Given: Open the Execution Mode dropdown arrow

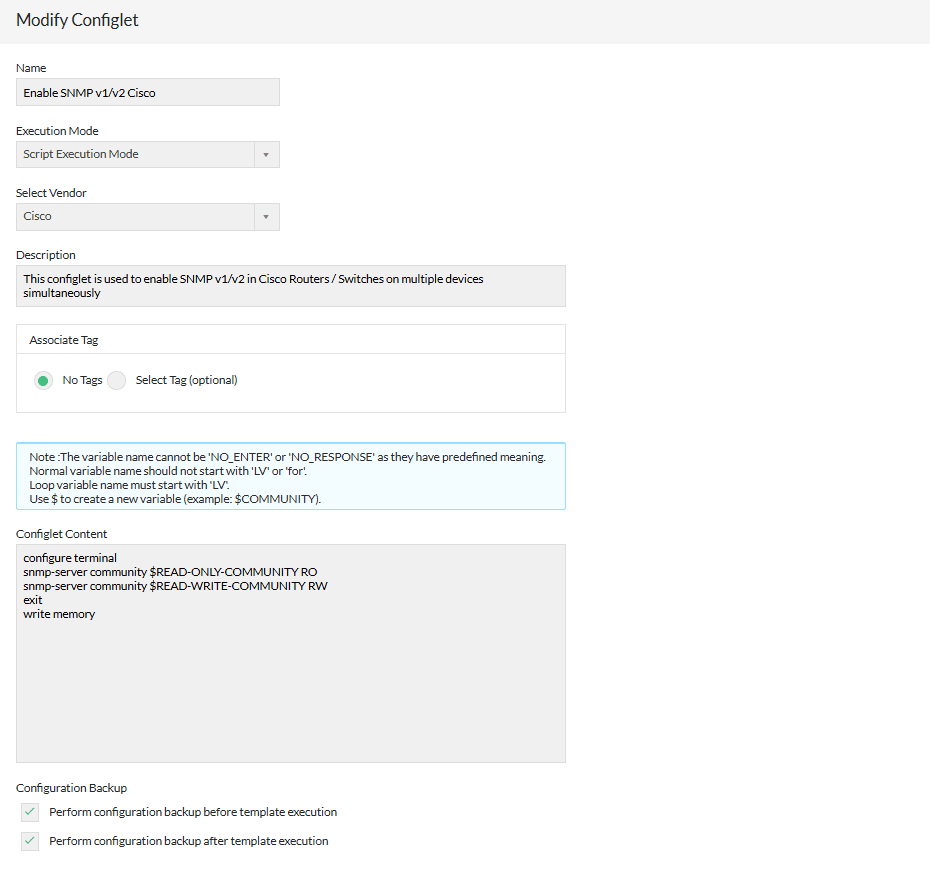Looking at the screenshot, I should tap(268, 154).
